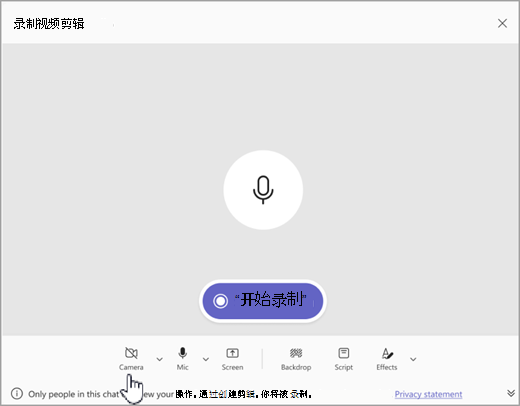Expand the Camera options chevron

pos(160,359)
